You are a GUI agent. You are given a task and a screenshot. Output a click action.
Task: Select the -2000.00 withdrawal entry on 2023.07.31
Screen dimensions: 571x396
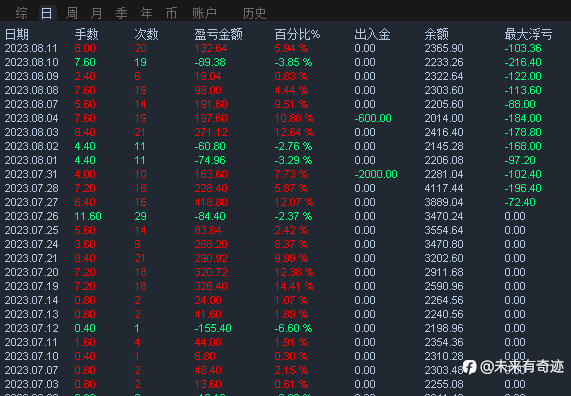tap(376, 174)
